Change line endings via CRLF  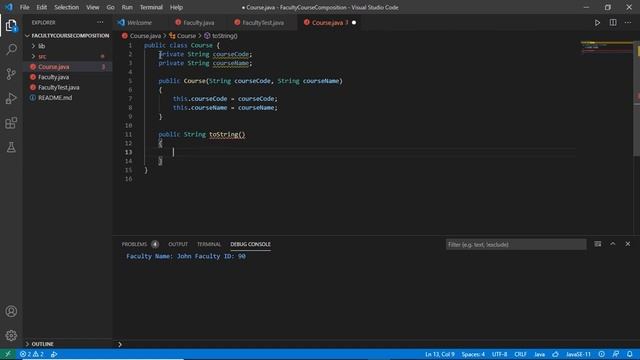click(520, 354)
